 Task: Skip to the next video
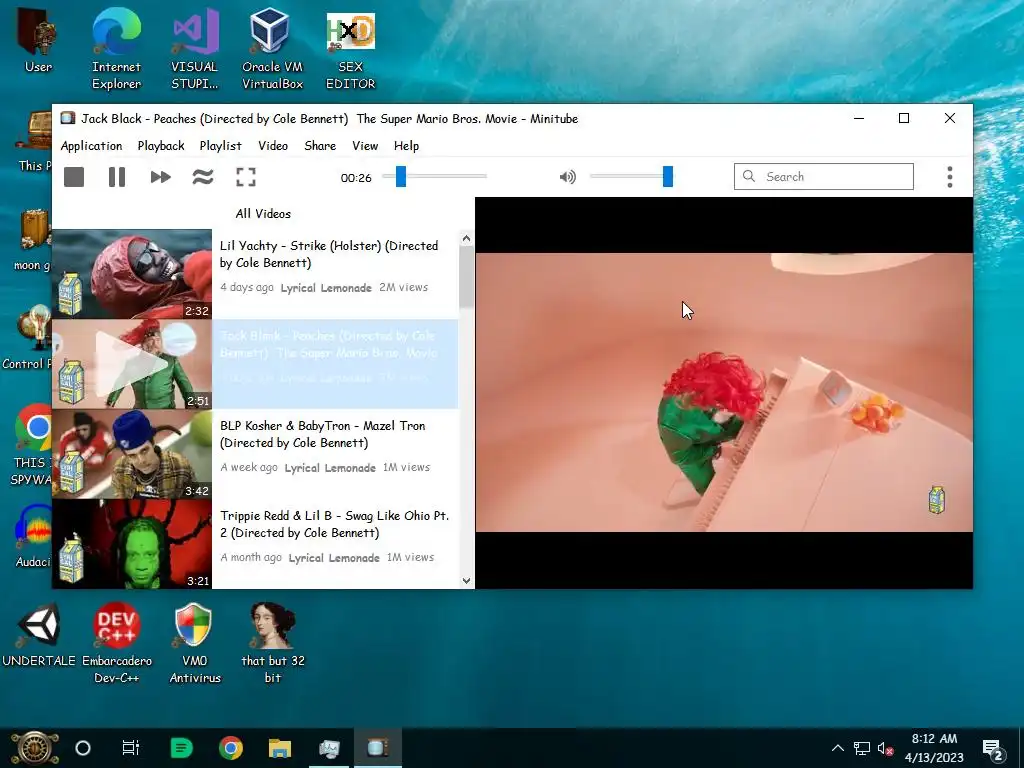pyautogui.click(x=160, y=177)
